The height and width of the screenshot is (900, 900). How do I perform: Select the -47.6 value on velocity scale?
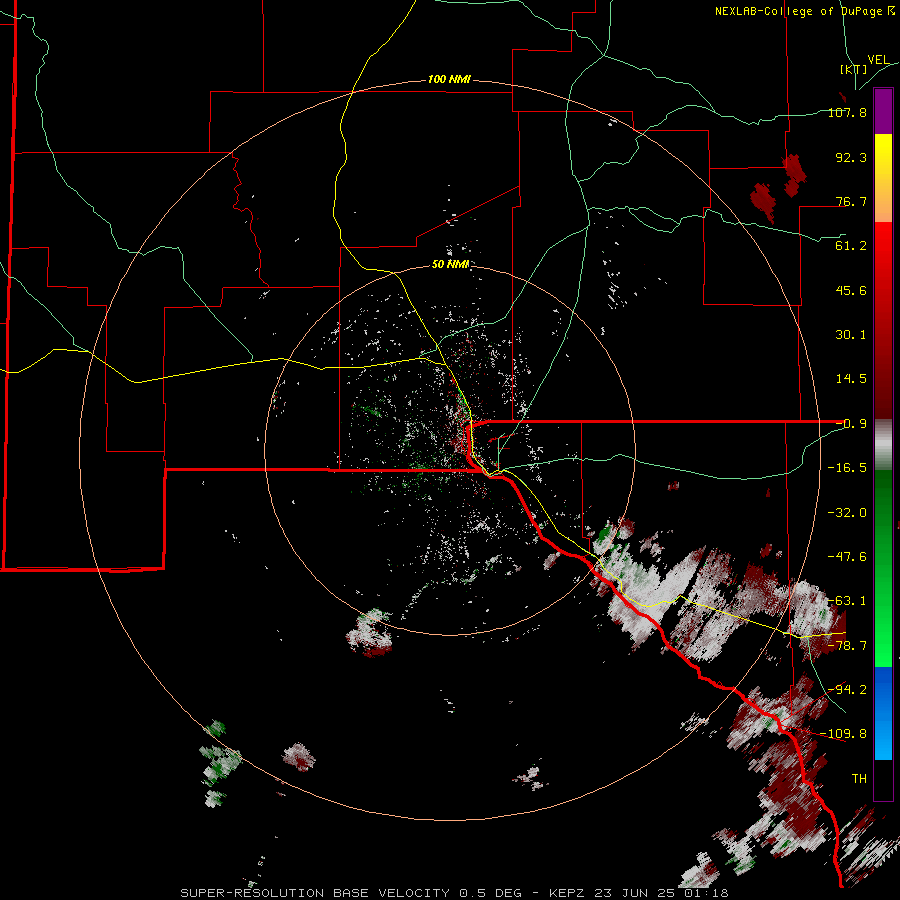pyautogui.click(x=847, y=557)
